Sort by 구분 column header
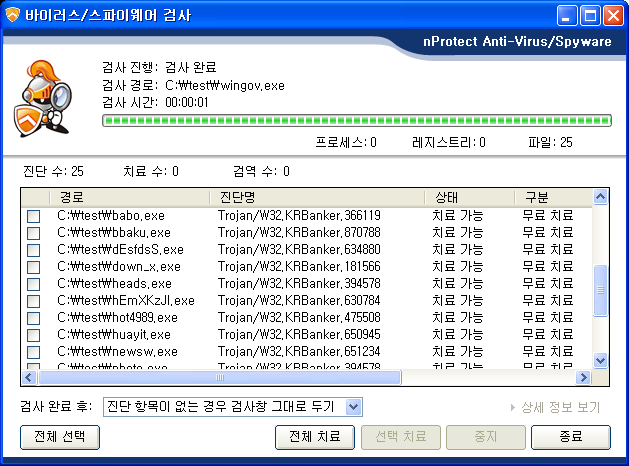Screen dimensions: 629x466 (x=554, y=197)
